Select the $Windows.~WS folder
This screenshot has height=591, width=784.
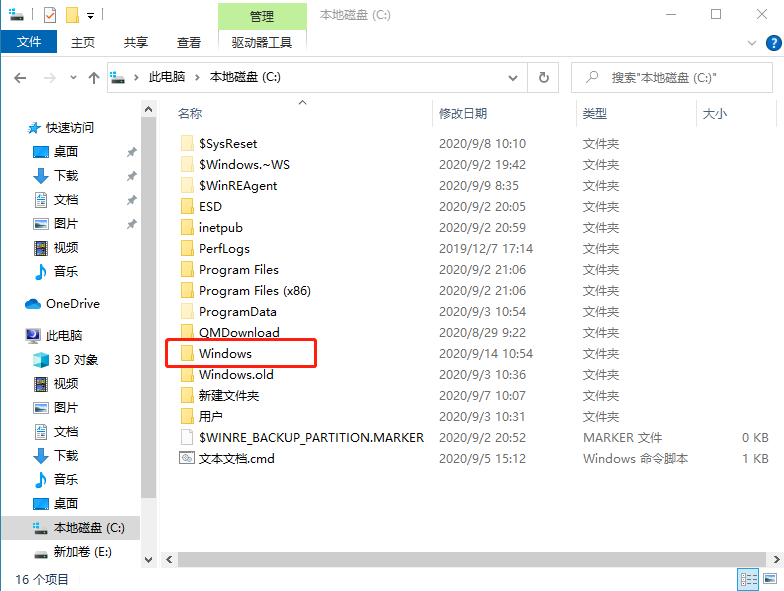pos(244,164)
